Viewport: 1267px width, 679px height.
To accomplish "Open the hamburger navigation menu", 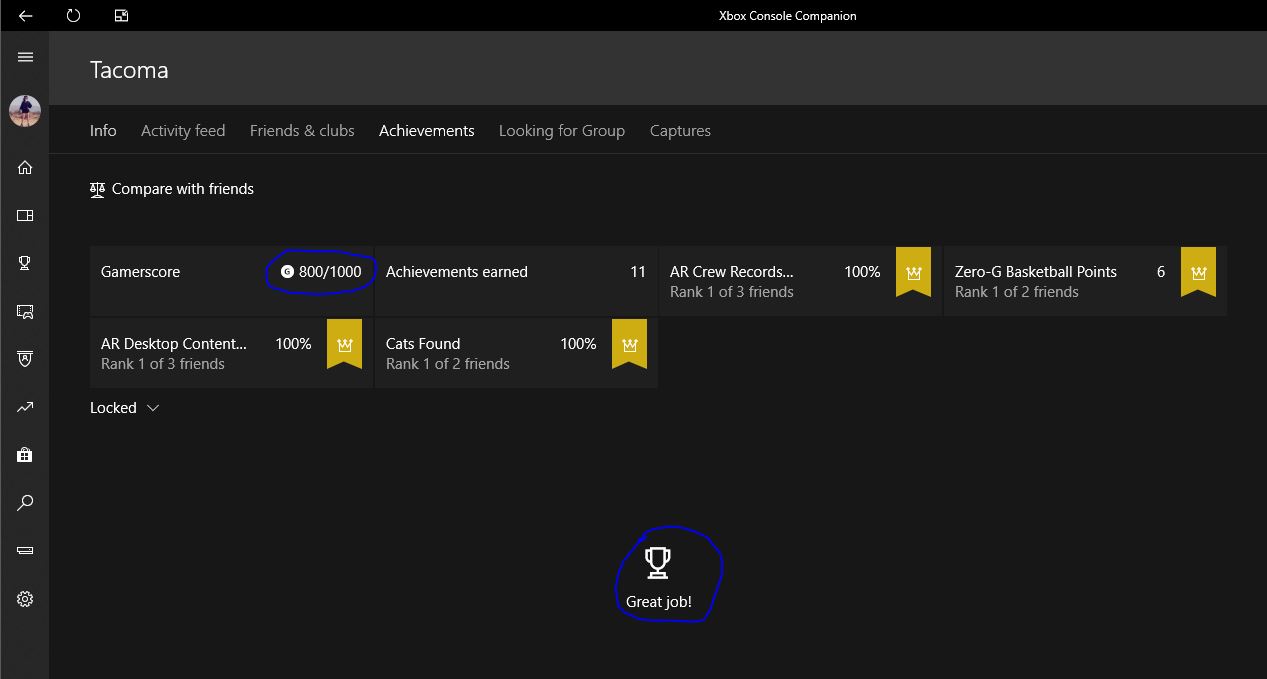I will [x=25, y=57].
